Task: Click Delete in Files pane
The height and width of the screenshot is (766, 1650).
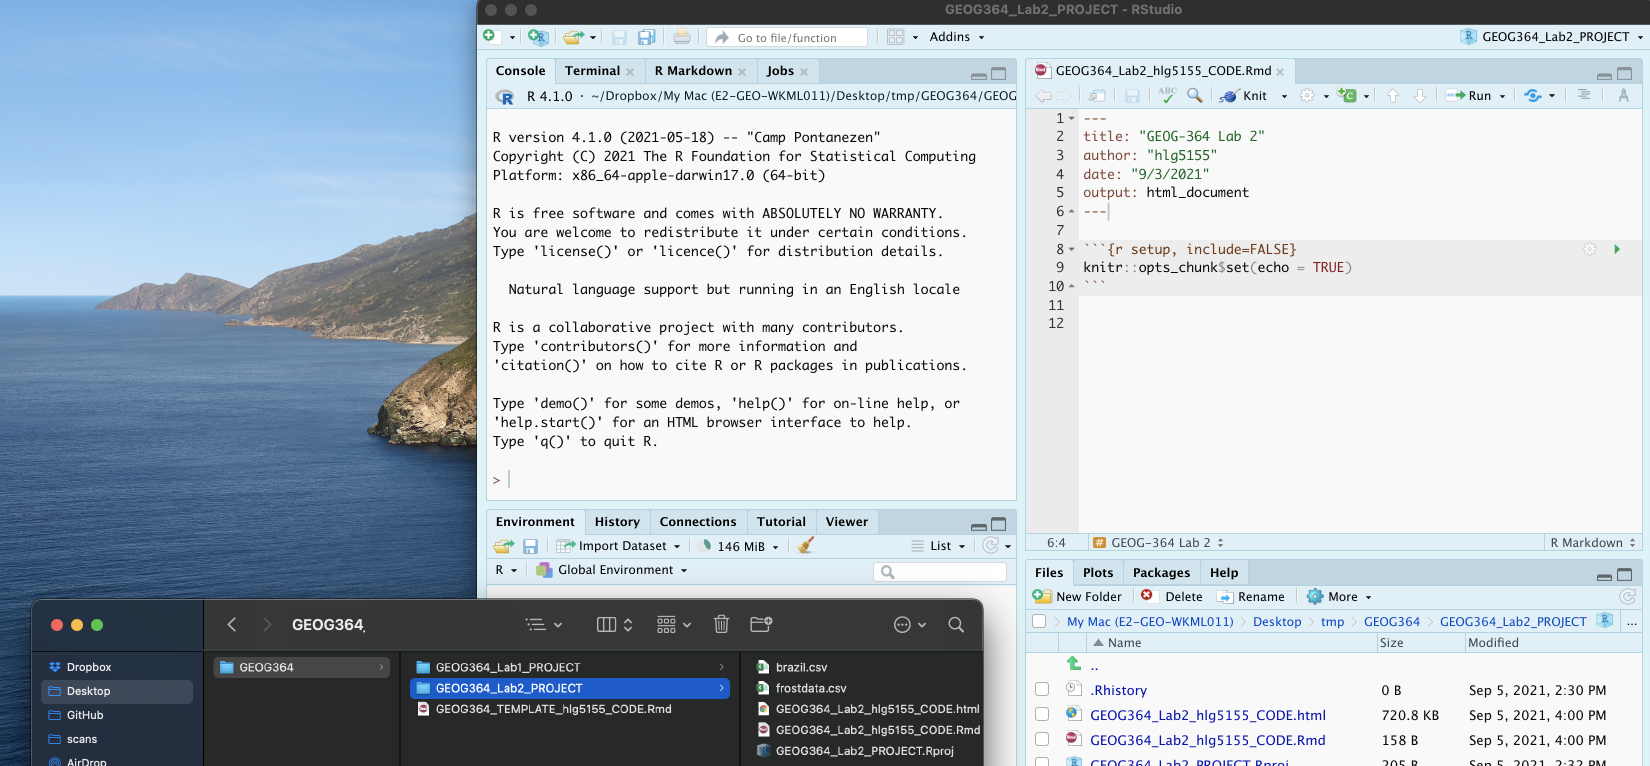Action: 1172,596
